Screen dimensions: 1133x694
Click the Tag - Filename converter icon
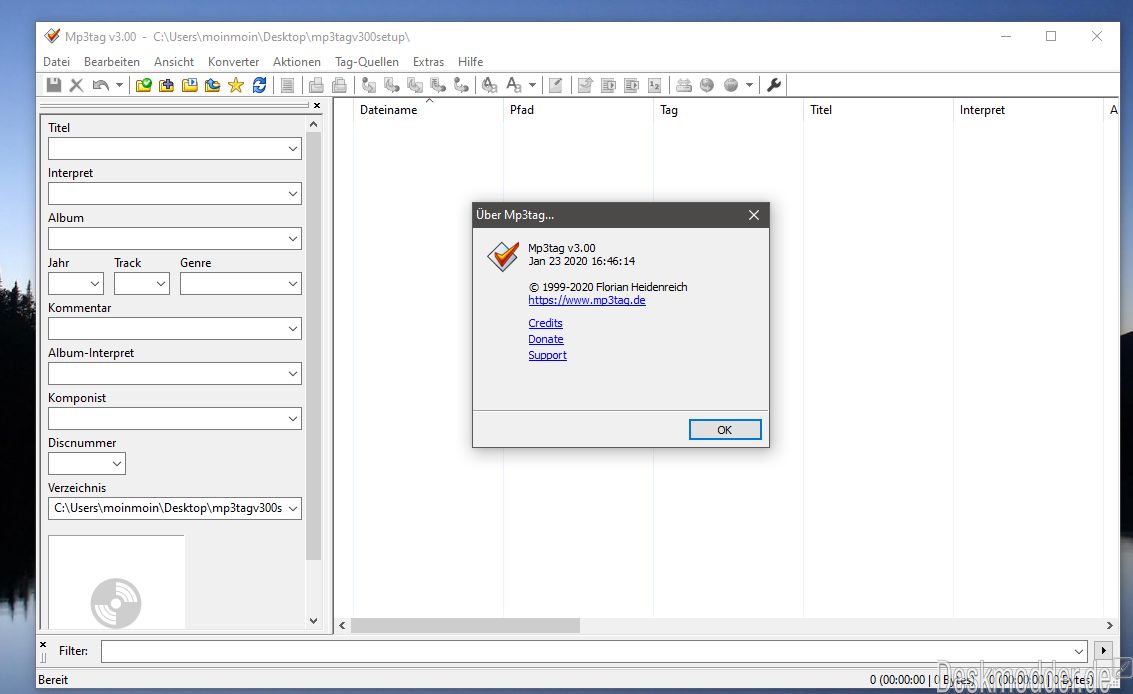pyautogui.click(x=369, y=85)
